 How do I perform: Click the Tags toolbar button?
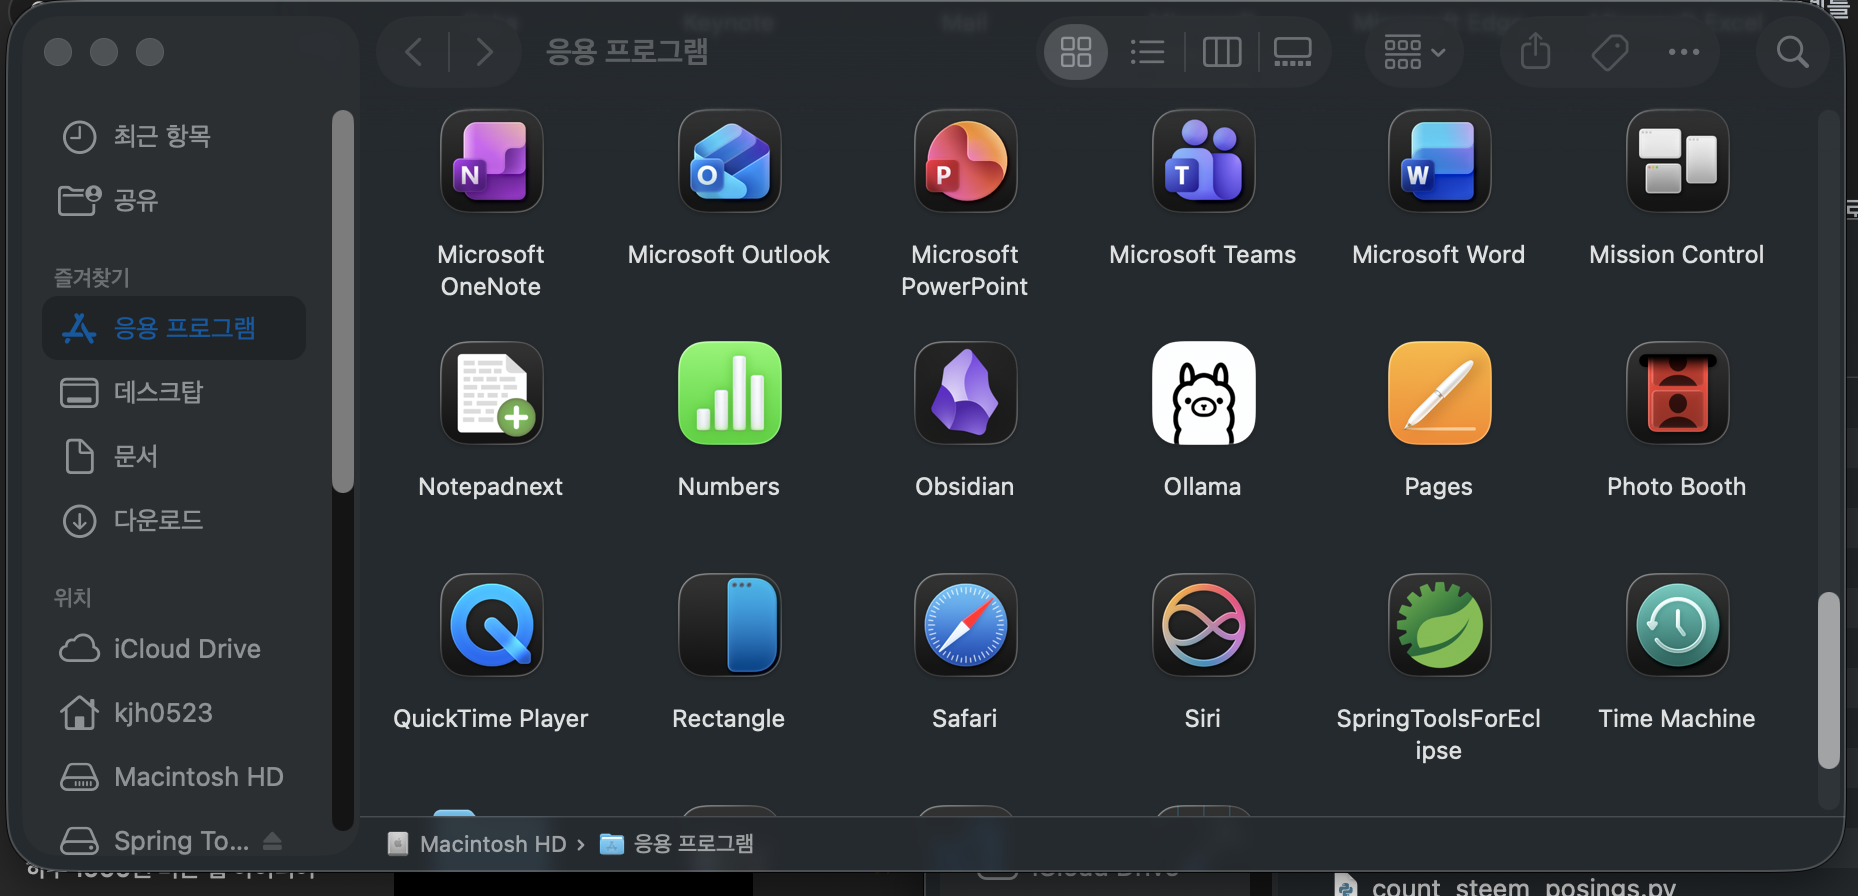pyautogui.click(x=1610, y=52)
